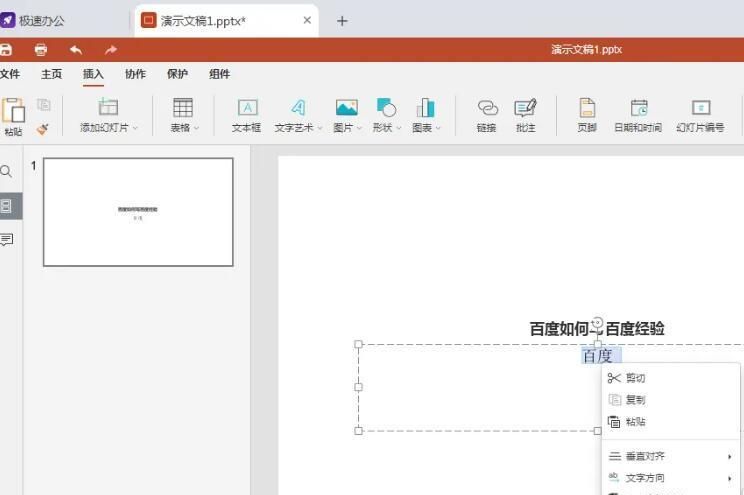Expand the 形状 dropdown arrow

click(399, 128)
